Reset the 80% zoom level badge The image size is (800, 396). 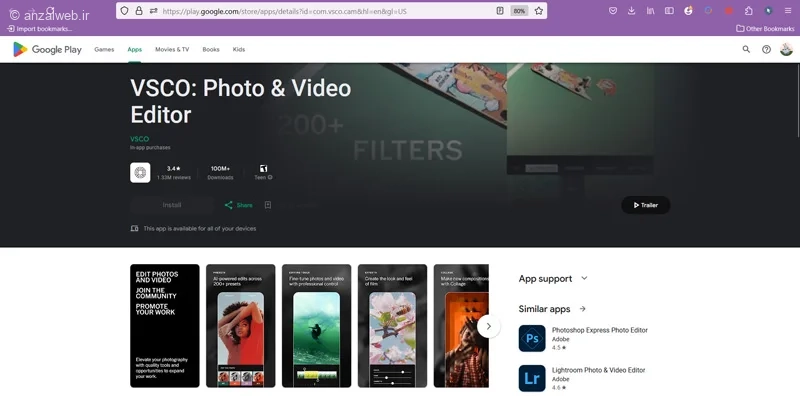[519, 11]
